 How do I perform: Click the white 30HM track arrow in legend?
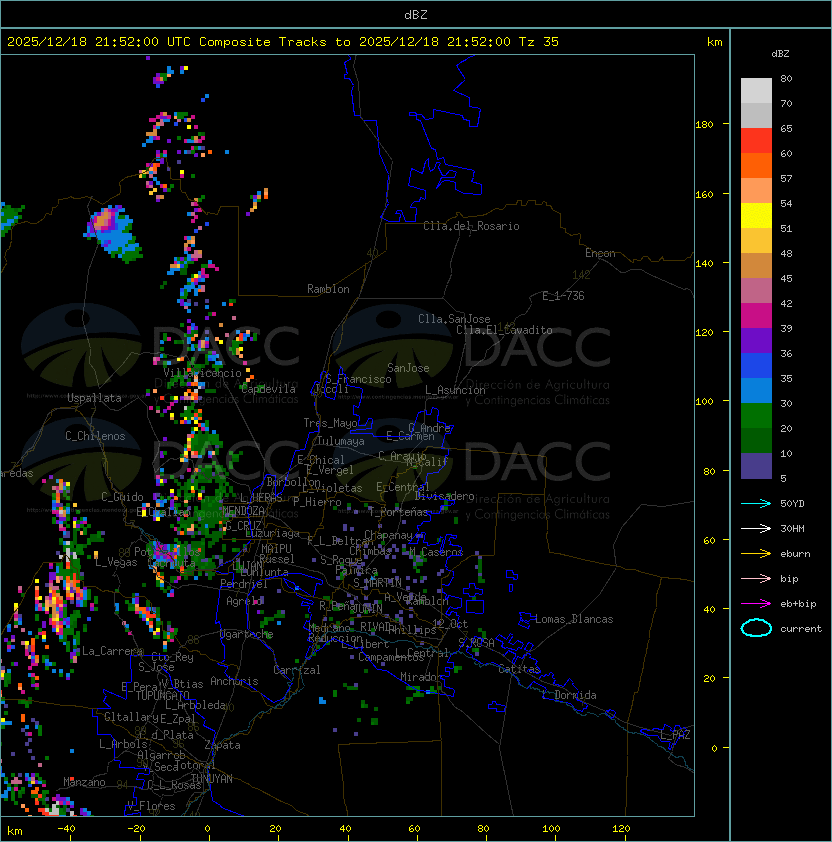[x=756, y=528]
